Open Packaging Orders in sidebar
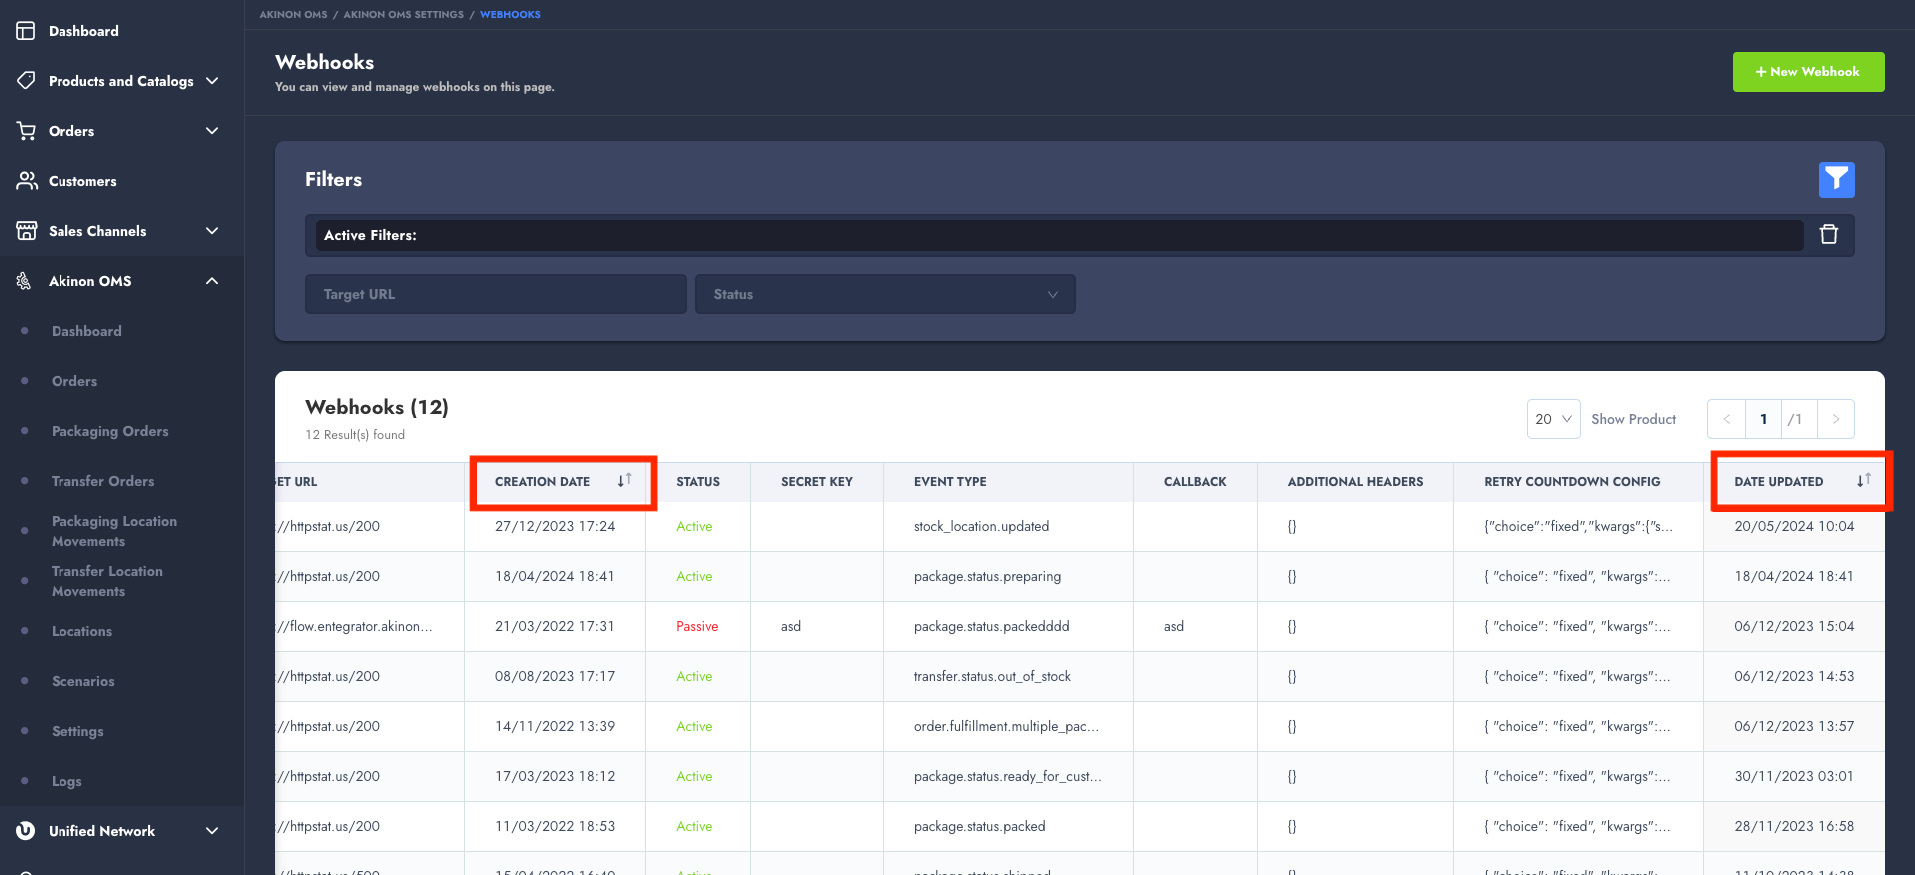The width and height of the screenshot is (1915, 875). tap(110, 431)
